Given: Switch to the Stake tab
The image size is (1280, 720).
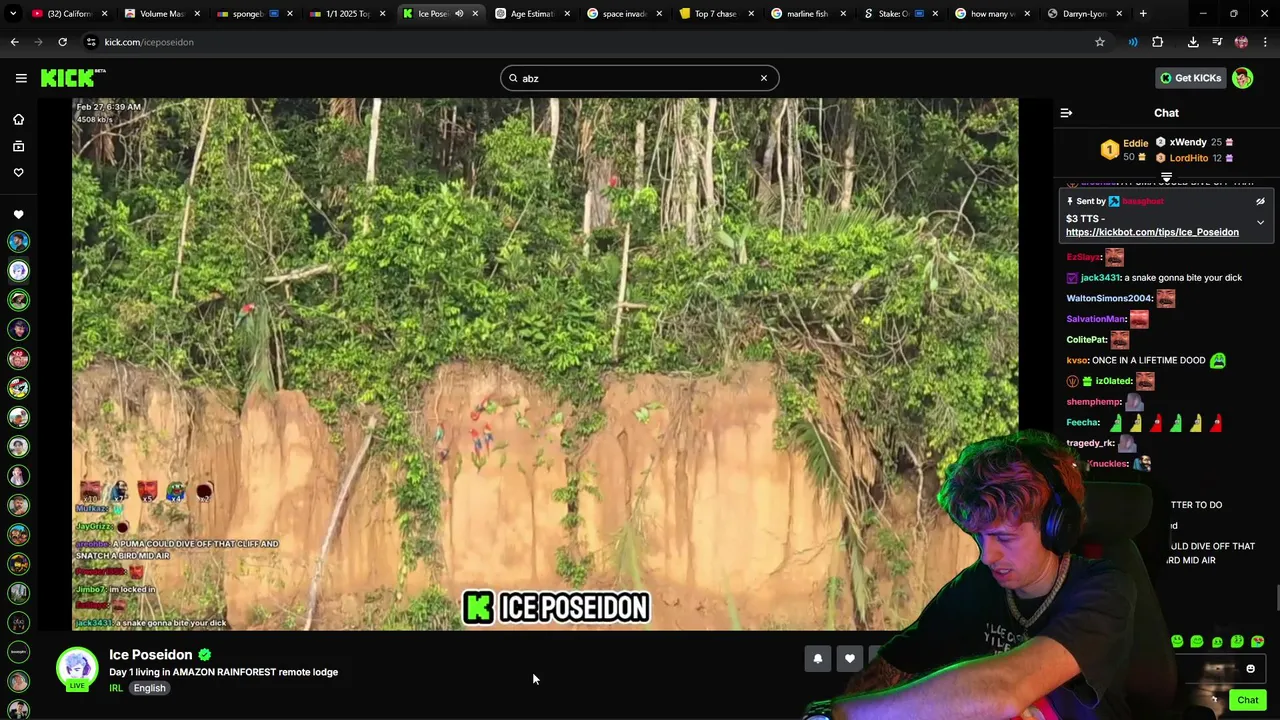Looking at the screenshot, I should click(x=898, y=14).
